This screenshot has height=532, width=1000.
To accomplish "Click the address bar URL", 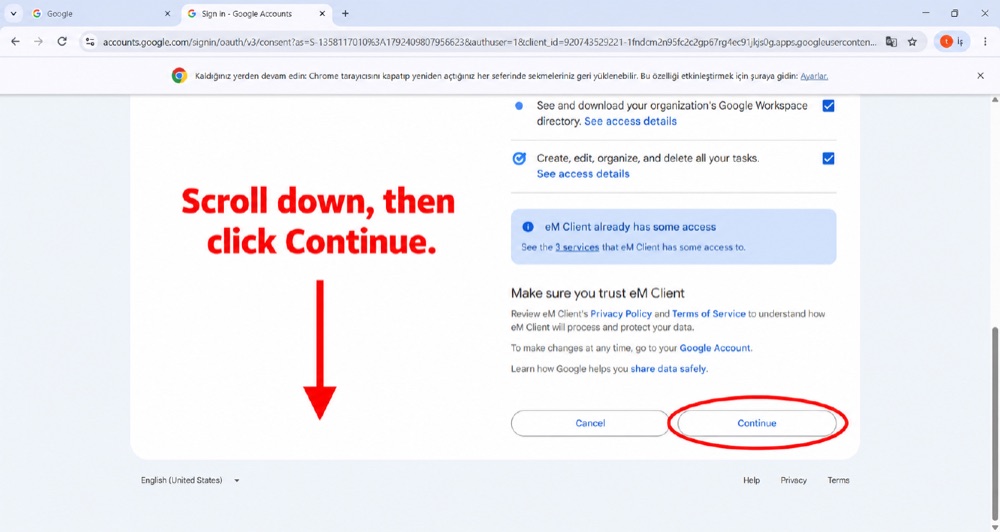I will point(489,42).
